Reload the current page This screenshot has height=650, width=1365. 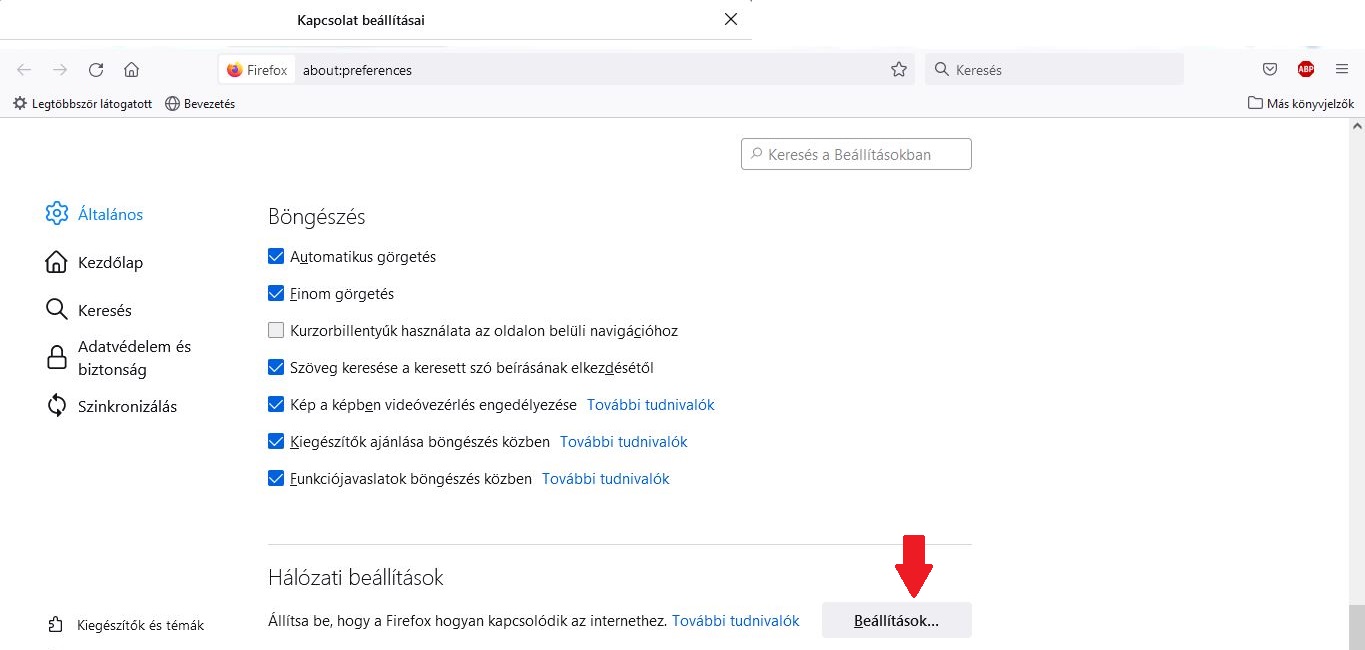pyautogui.click(x=95, y=69)
